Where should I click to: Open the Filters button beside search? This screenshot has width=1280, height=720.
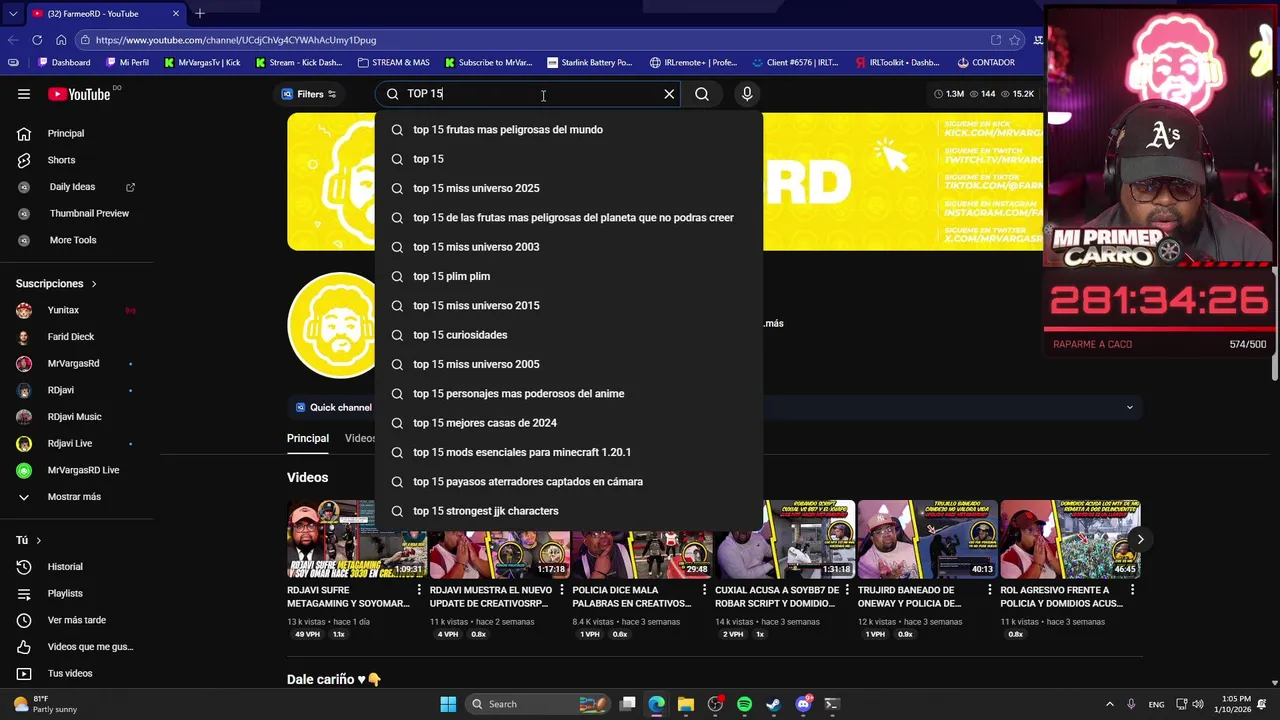(309, 94)
